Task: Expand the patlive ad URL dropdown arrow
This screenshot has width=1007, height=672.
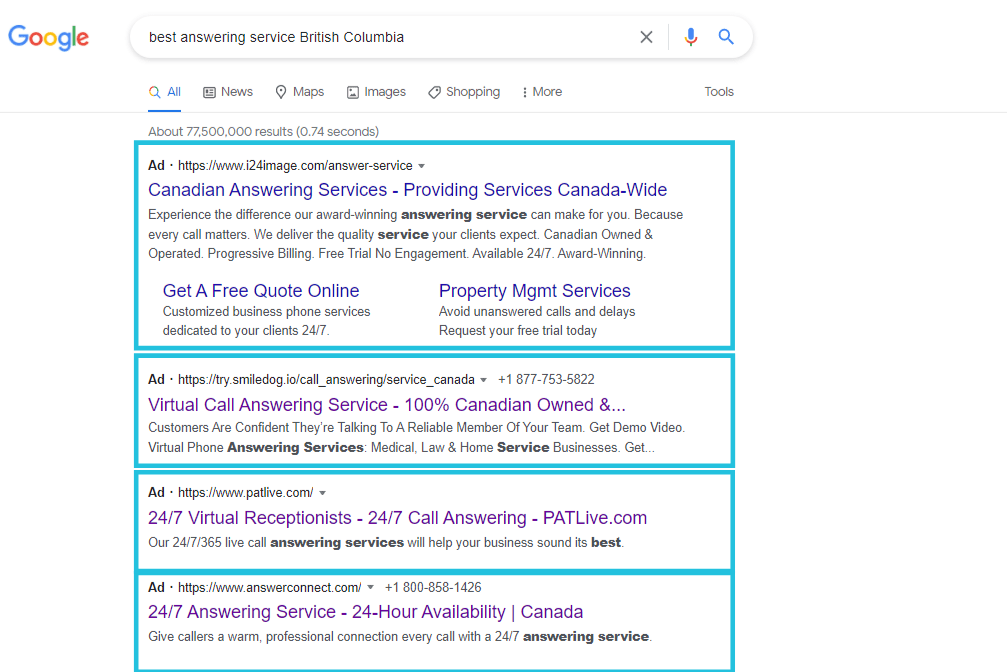Action: point(322,493)
